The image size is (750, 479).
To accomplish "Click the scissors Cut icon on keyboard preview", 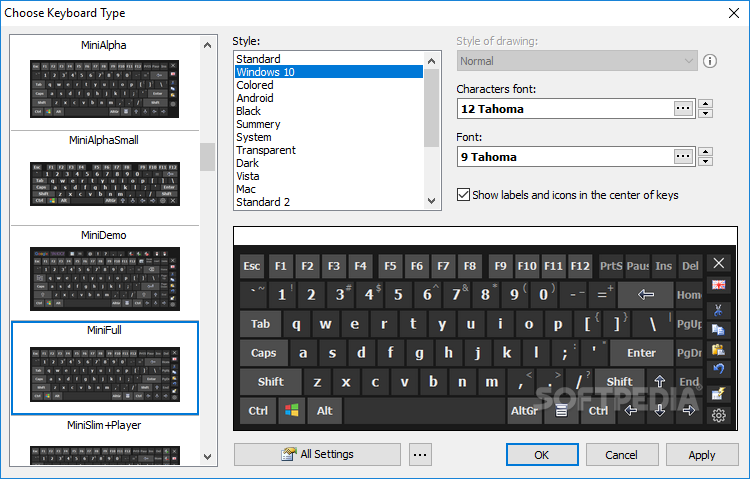I will (x=718, y=310).
